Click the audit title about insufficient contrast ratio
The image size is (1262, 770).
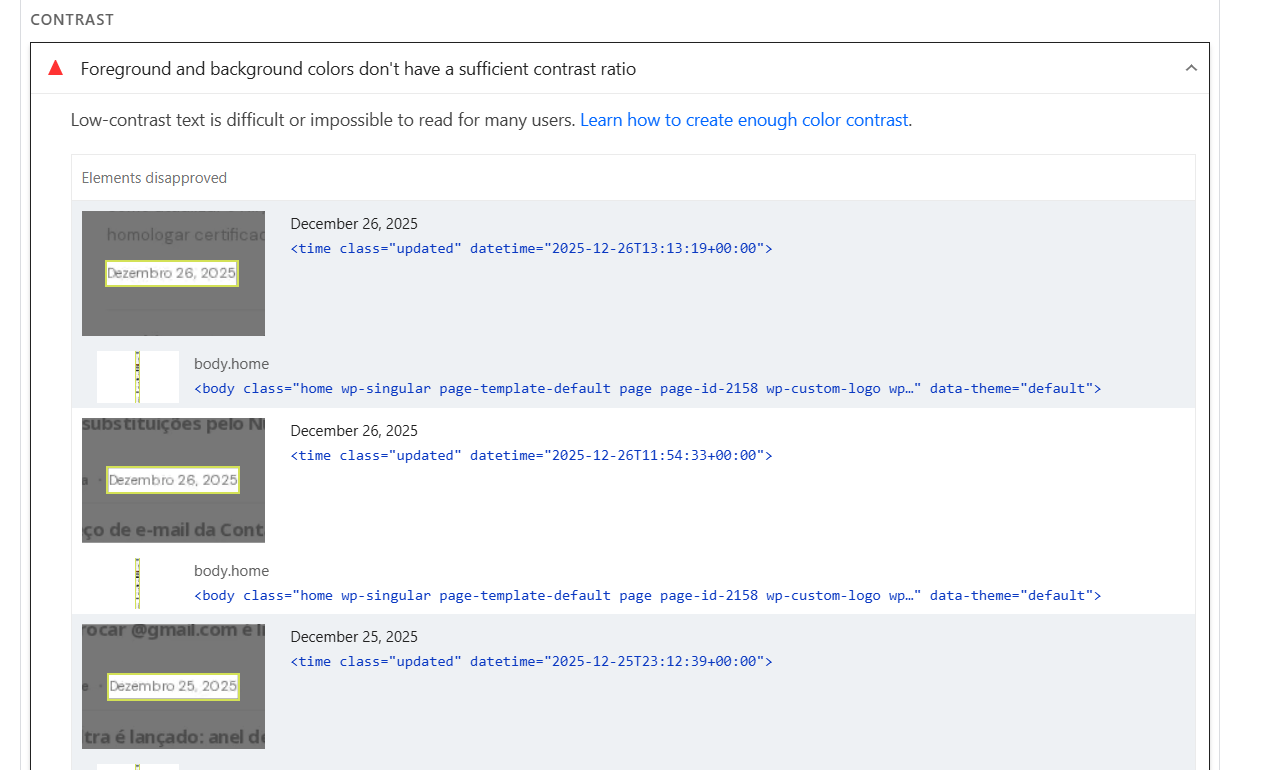(x=358, y=69)
